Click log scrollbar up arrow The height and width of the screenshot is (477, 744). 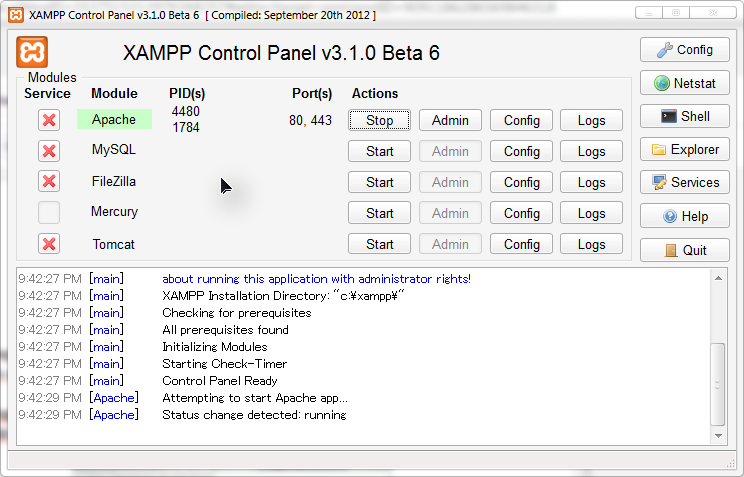pyautogui.click(x=718, y=278)
